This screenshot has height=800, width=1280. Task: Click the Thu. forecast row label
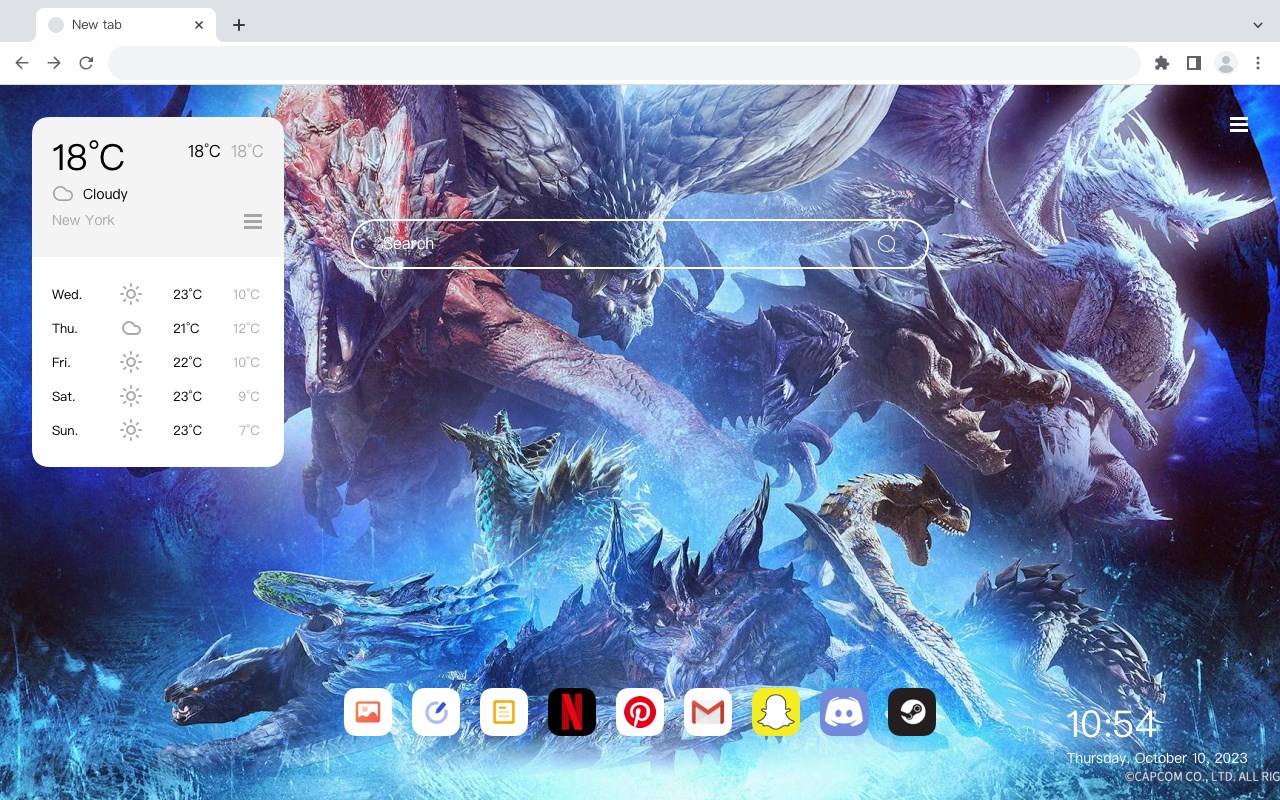[65, 328]
